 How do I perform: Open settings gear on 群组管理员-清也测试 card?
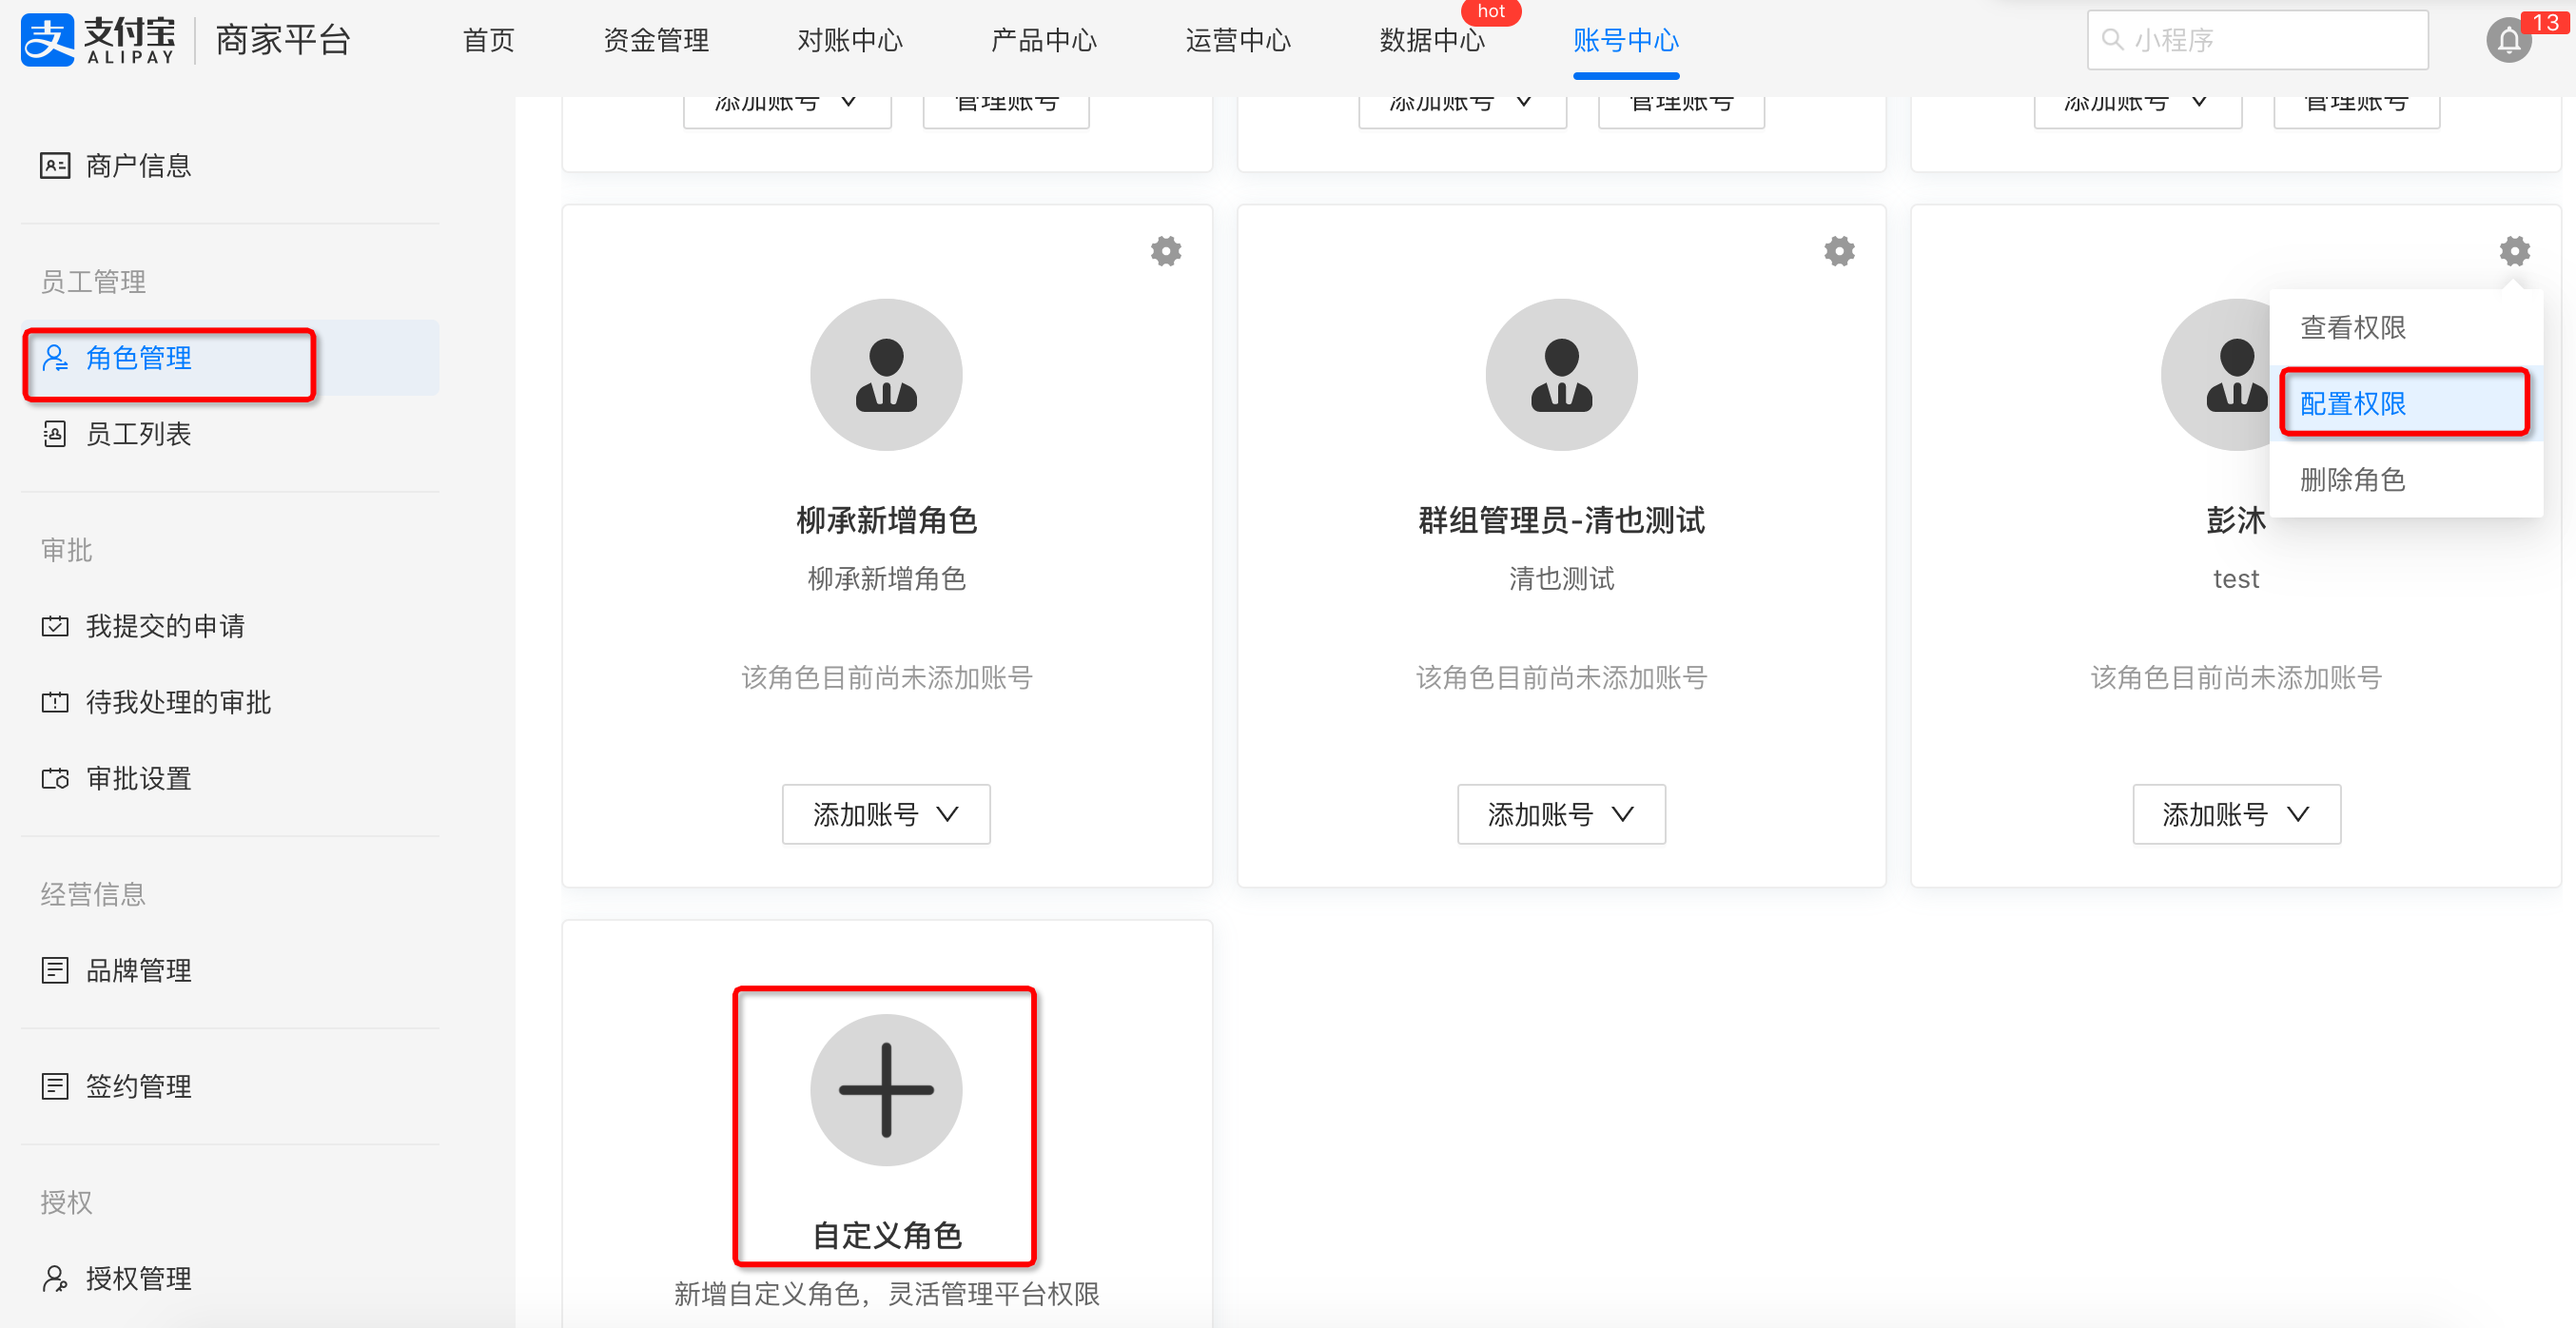1839,251
